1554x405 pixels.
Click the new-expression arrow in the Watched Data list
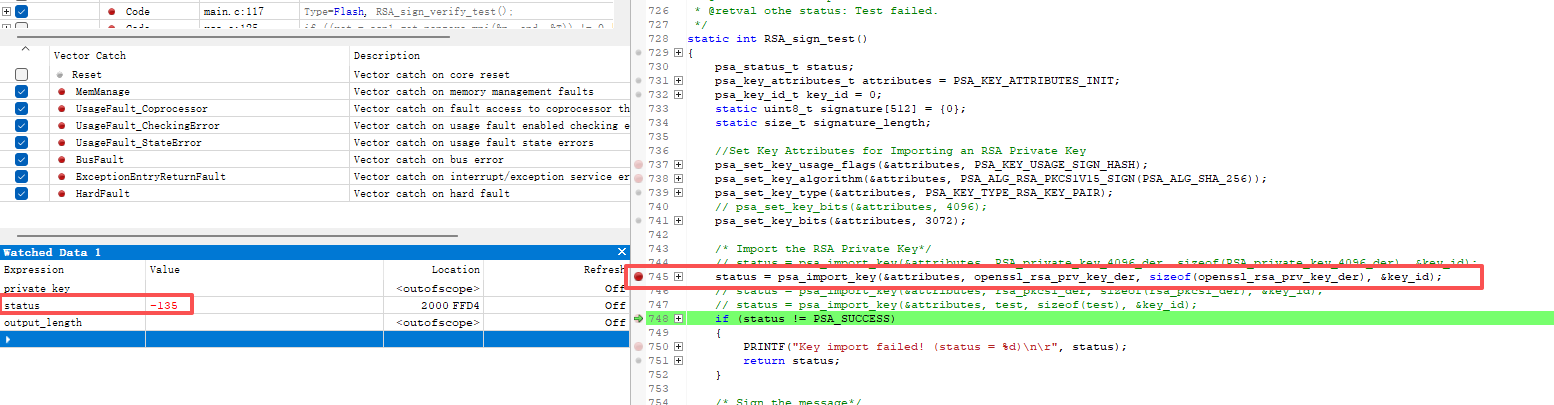coord(8,340)
